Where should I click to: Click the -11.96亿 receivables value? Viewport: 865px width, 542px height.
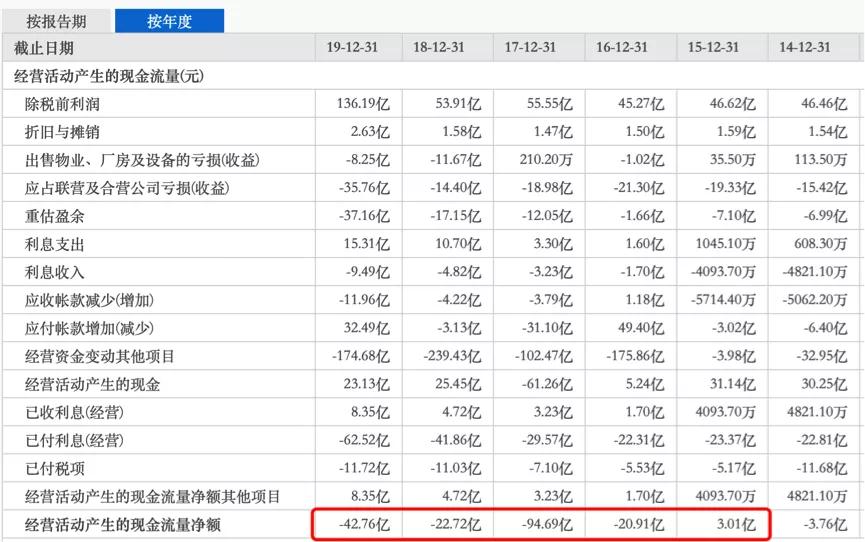pos(364,300)
